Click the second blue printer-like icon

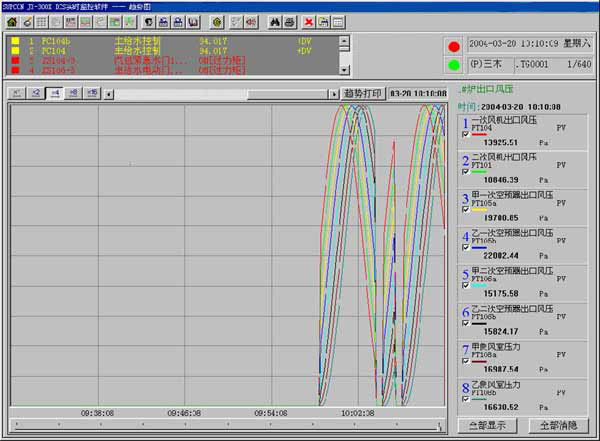coord(178,22)
